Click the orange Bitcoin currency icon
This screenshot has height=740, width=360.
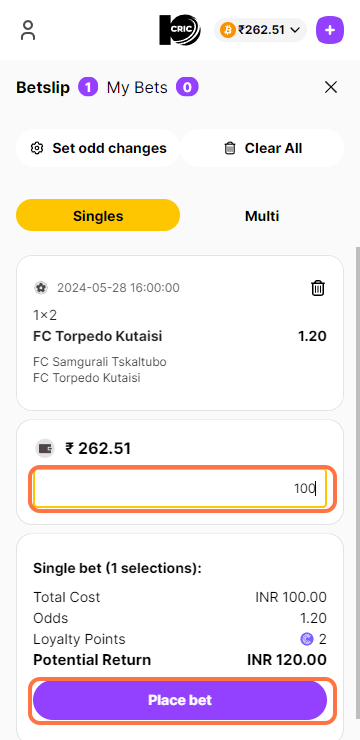tap(227, 30)
